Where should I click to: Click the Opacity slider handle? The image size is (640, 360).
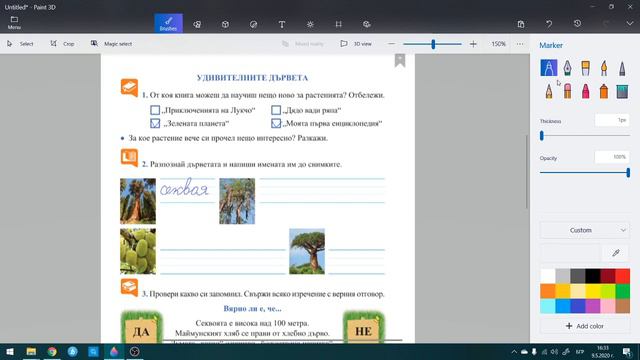pos(628,172)
